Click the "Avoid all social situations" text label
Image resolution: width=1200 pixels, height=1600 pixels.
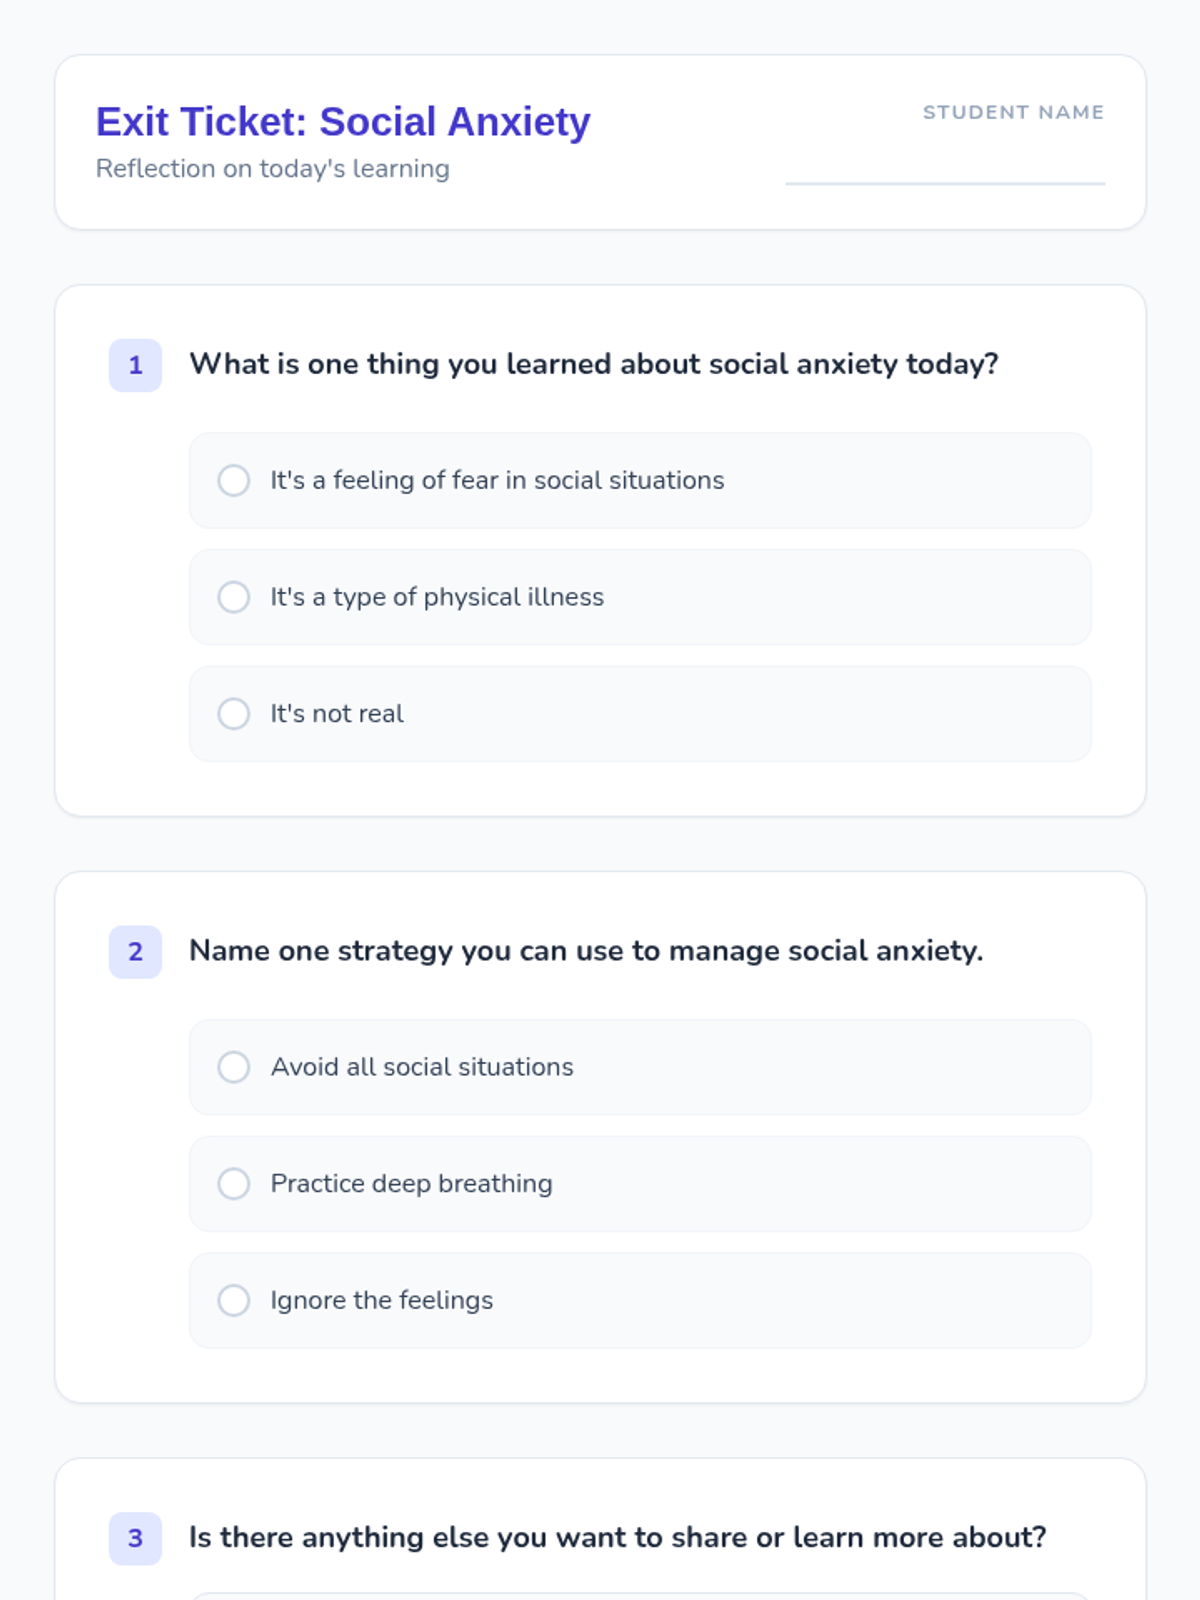coord(422,1067)
